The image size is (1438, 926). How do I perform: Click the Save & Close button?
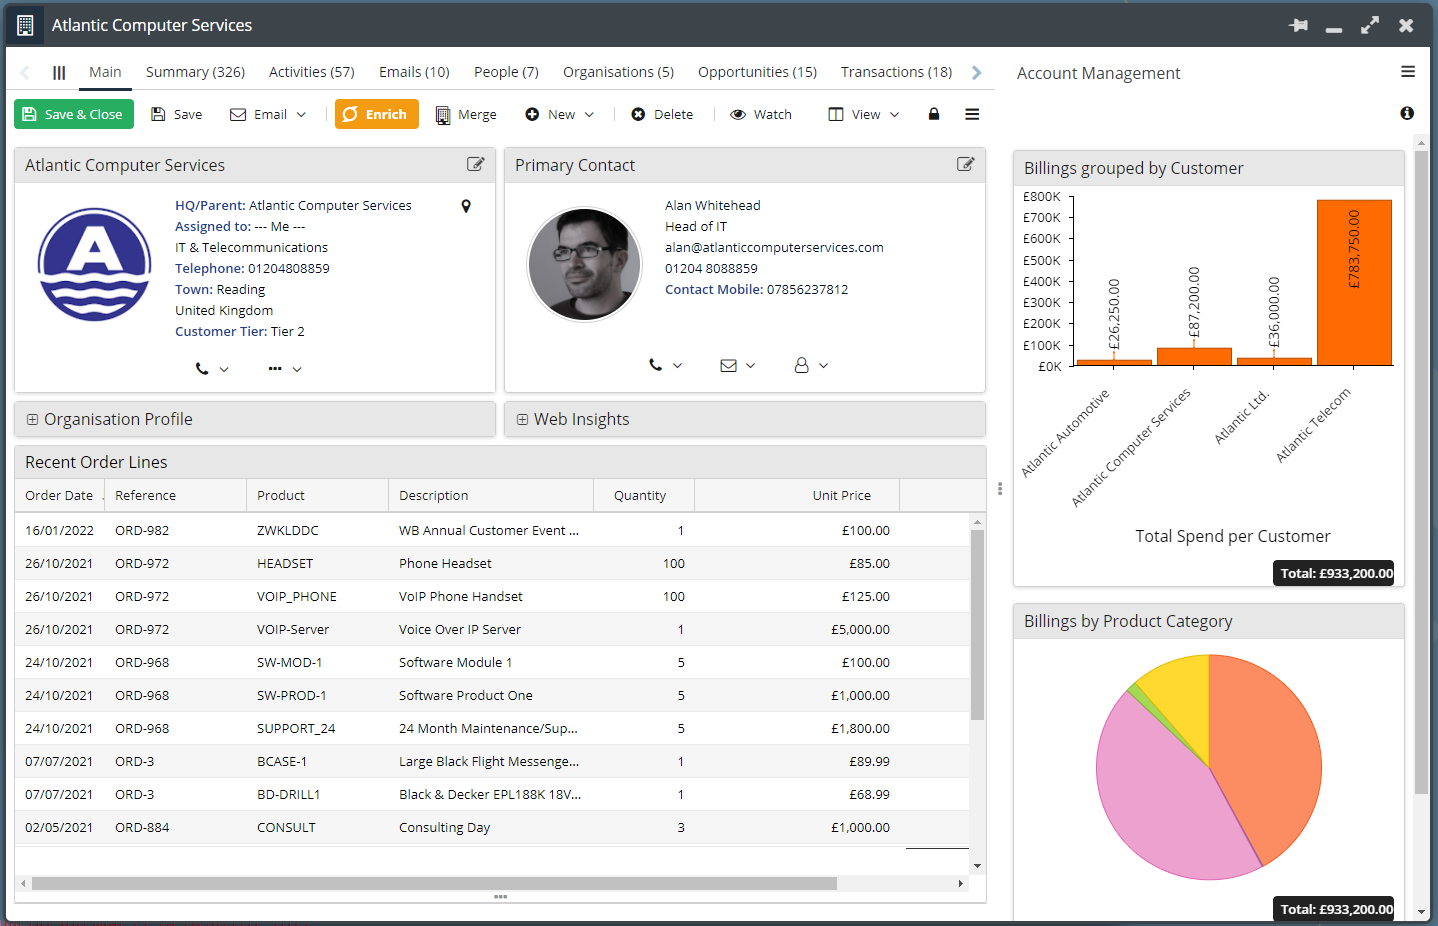click(73, 114)
